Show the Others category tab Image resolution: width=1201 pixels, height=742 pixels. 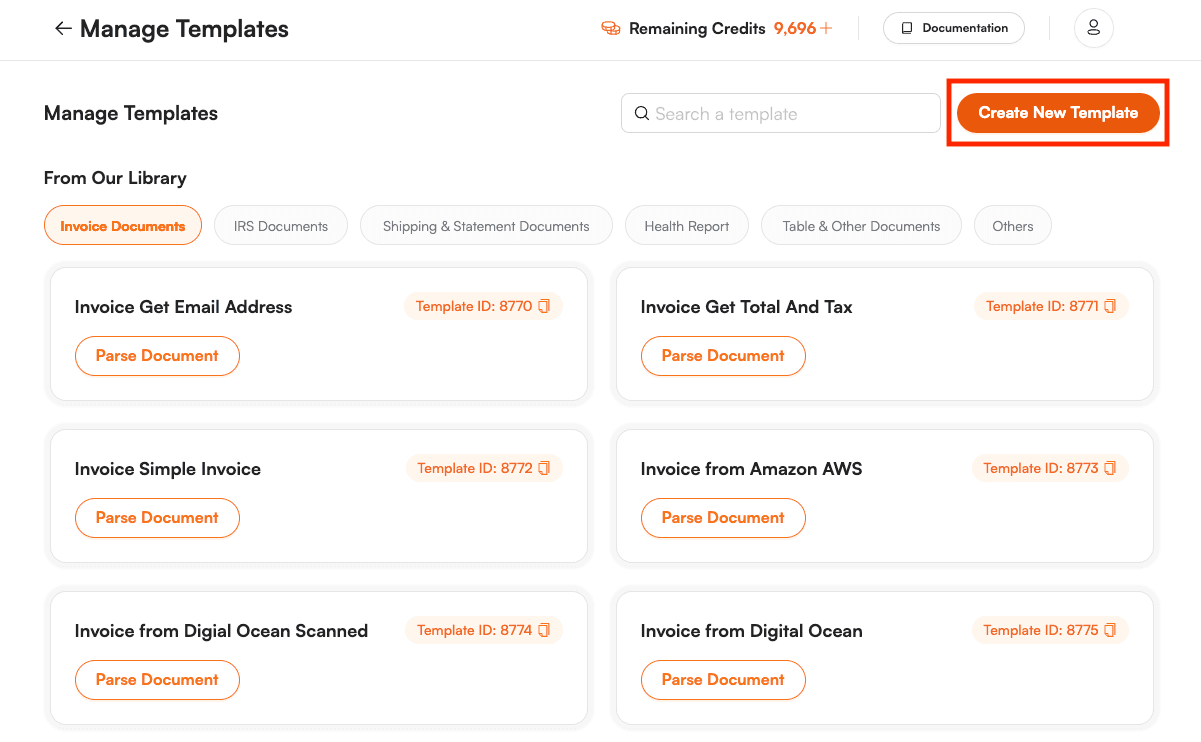(1012, 226)
